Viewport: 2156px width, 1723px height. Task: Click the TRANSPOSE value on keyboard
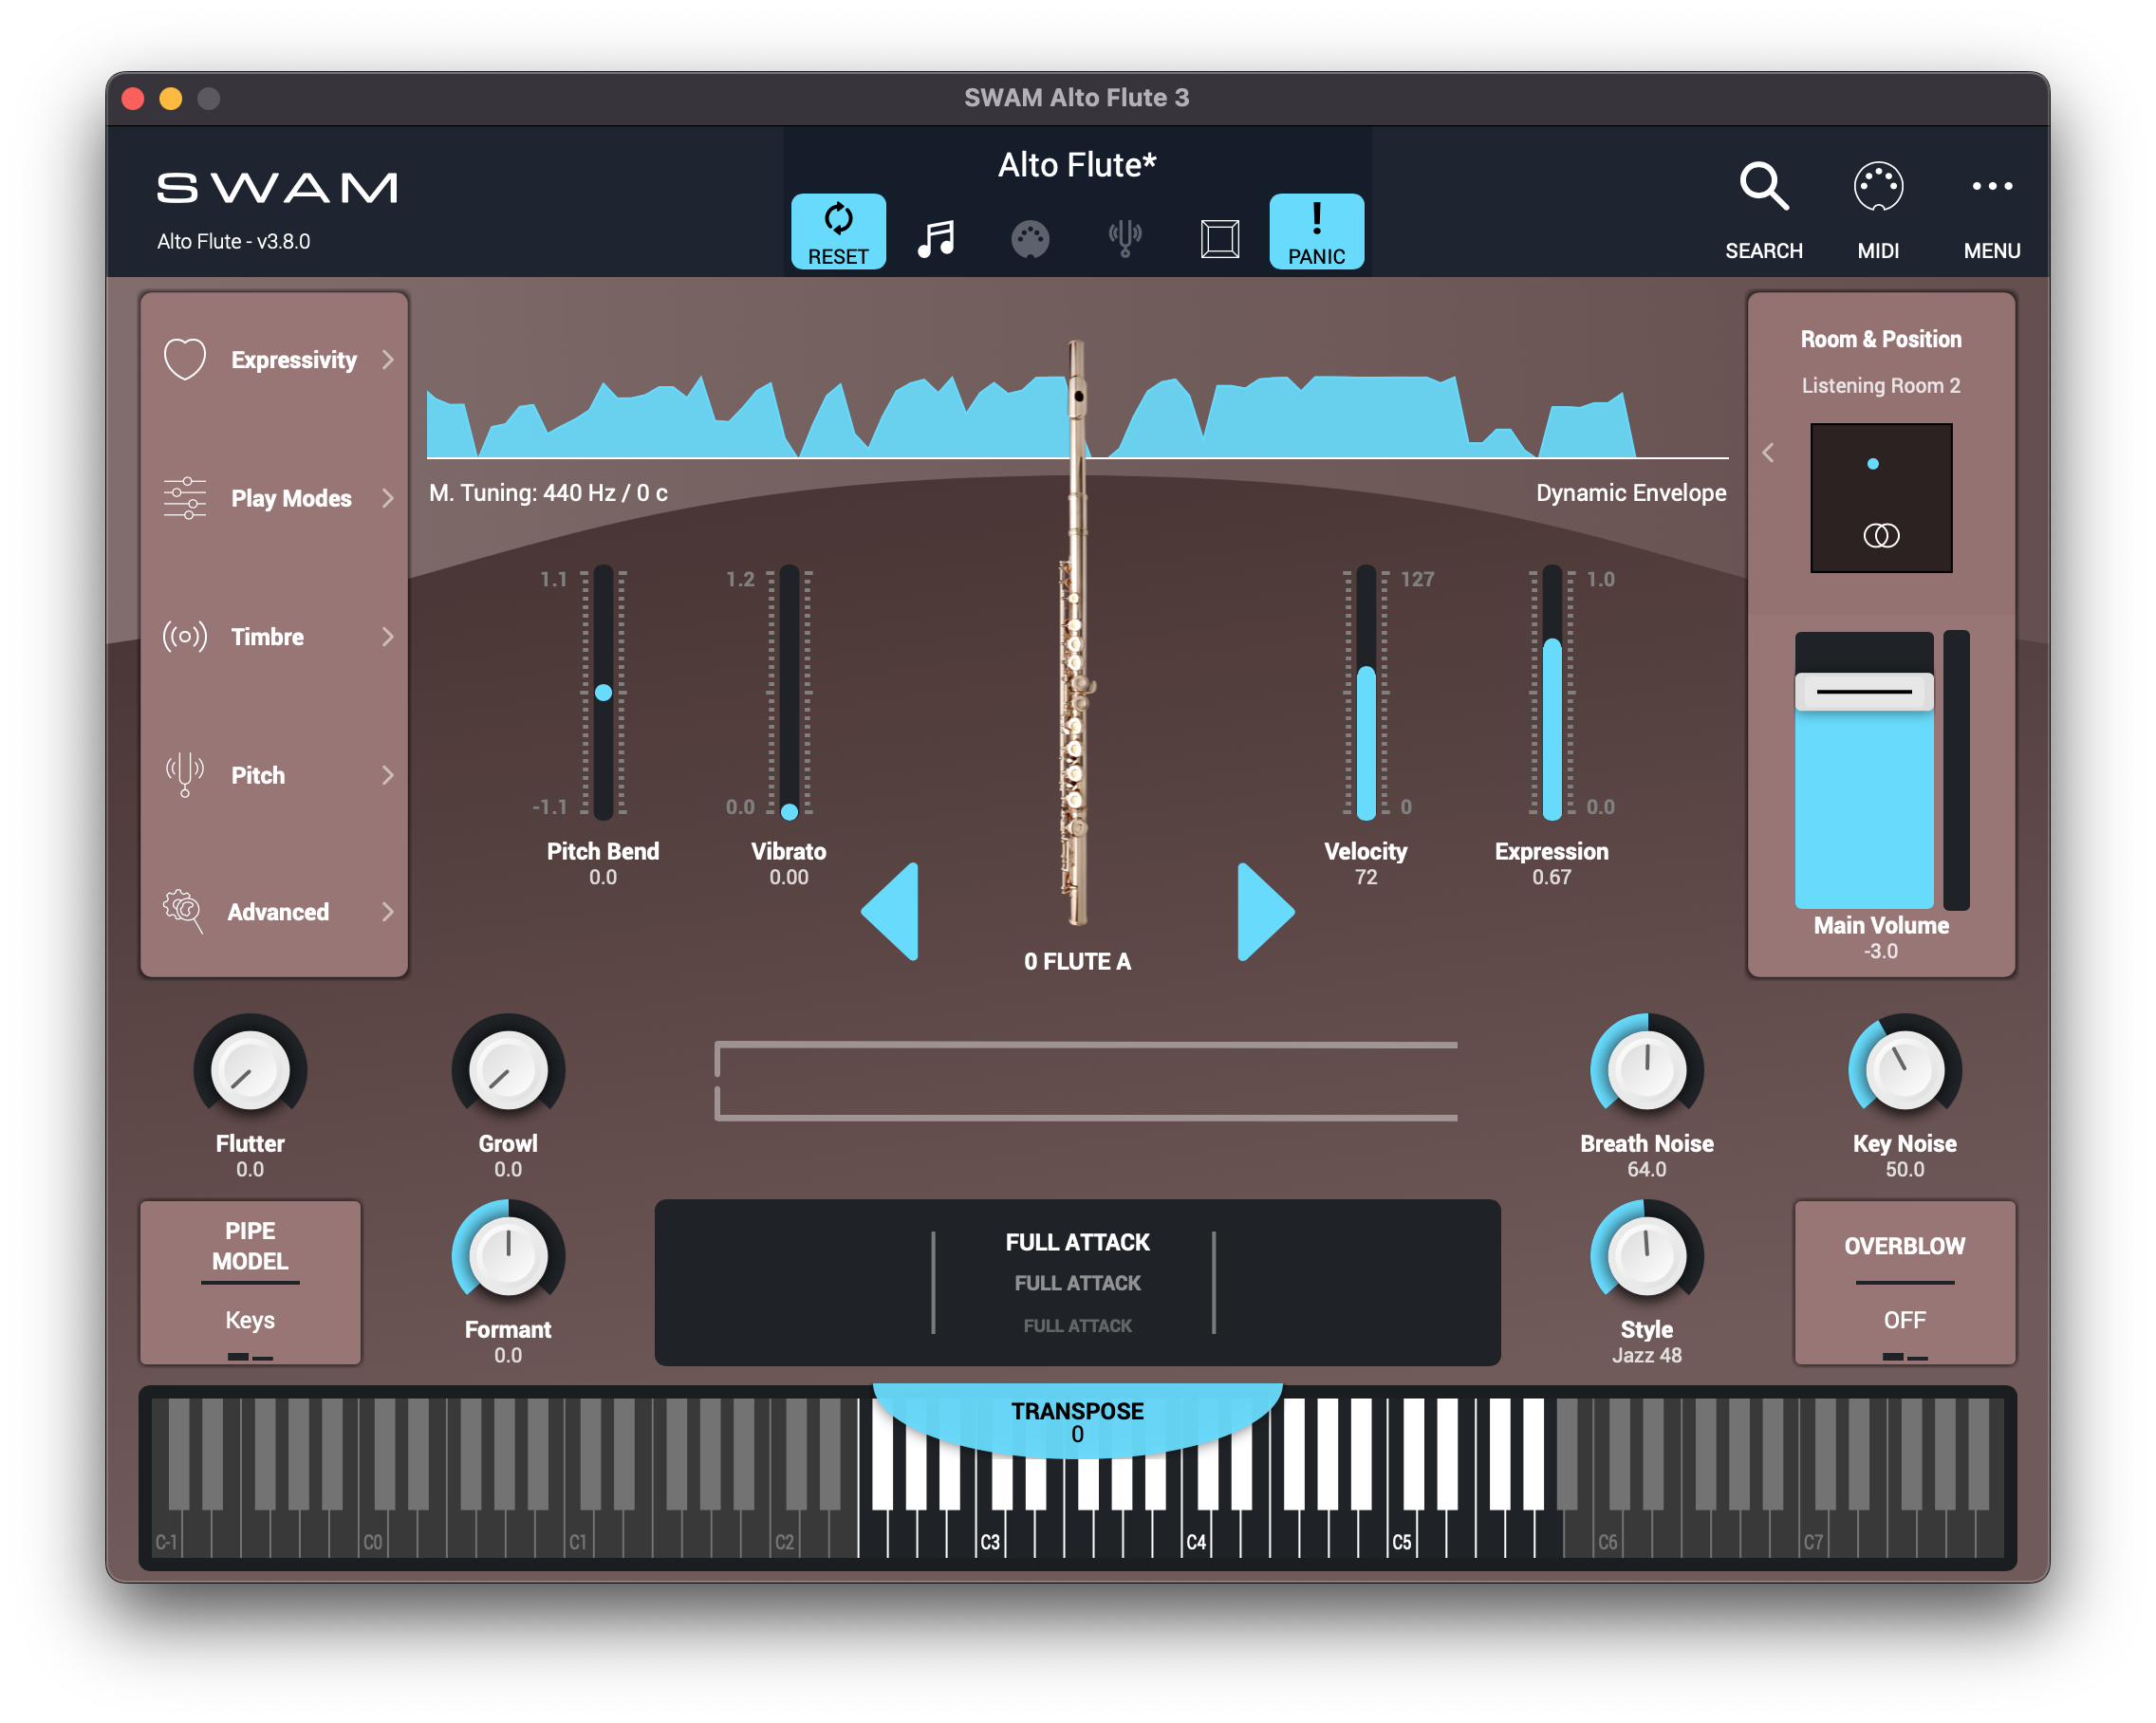click(x=1077, y=1433)
